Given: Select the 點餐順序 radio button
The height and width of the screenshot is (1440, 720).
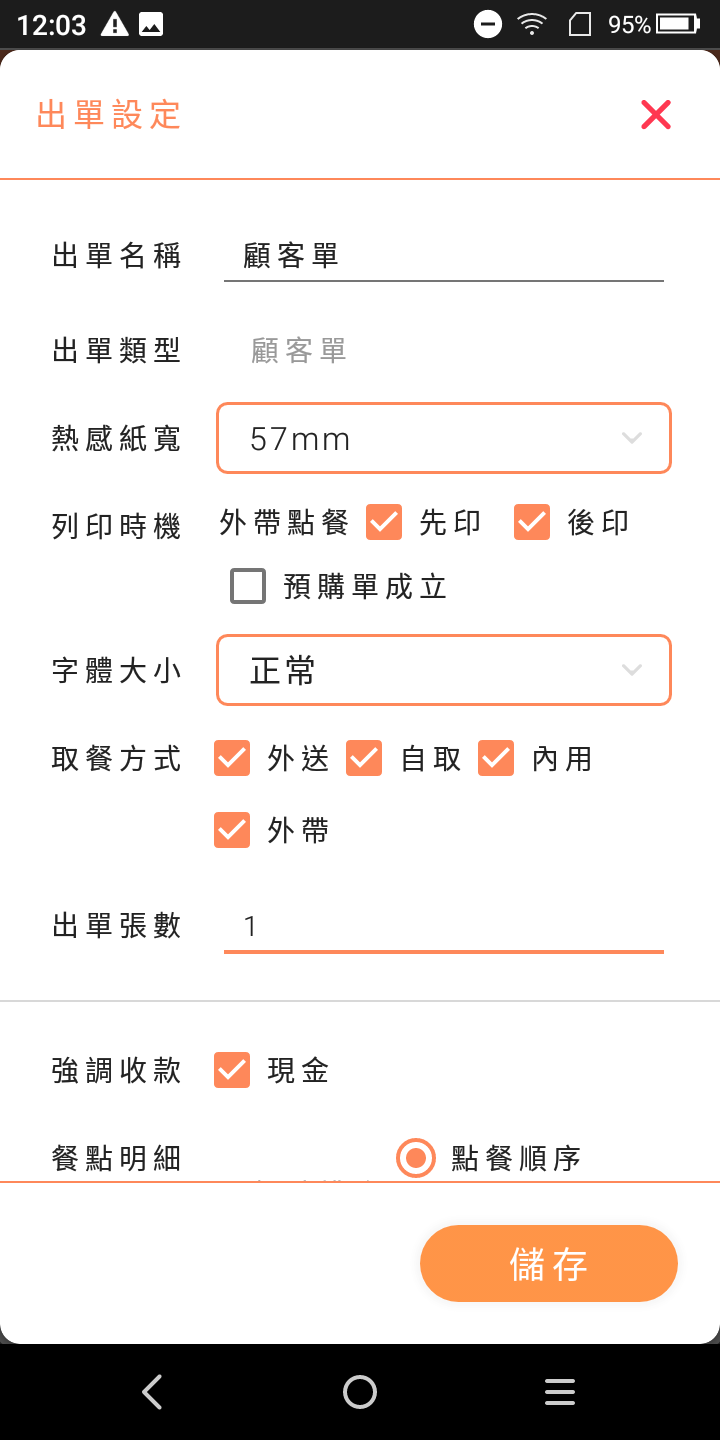Looking at the screenshot, I should (x=416, y=1158).
